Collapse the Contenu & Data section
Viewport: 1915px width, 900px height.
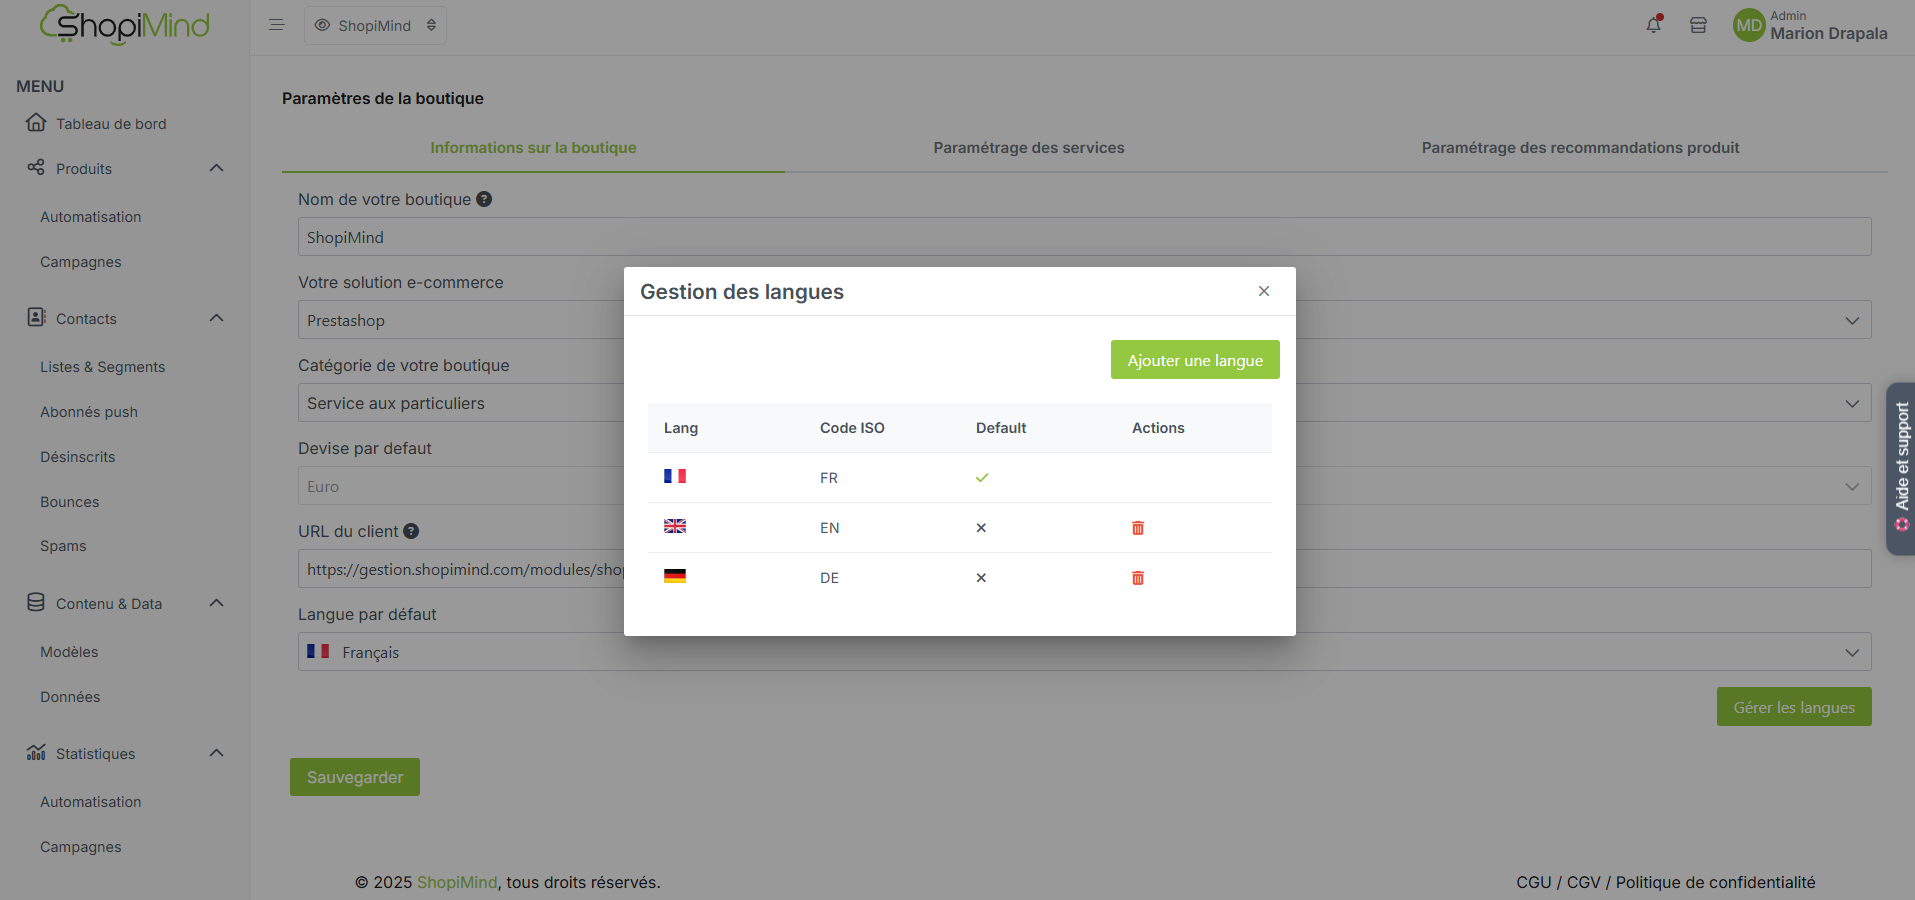click(x=216, y=603)
